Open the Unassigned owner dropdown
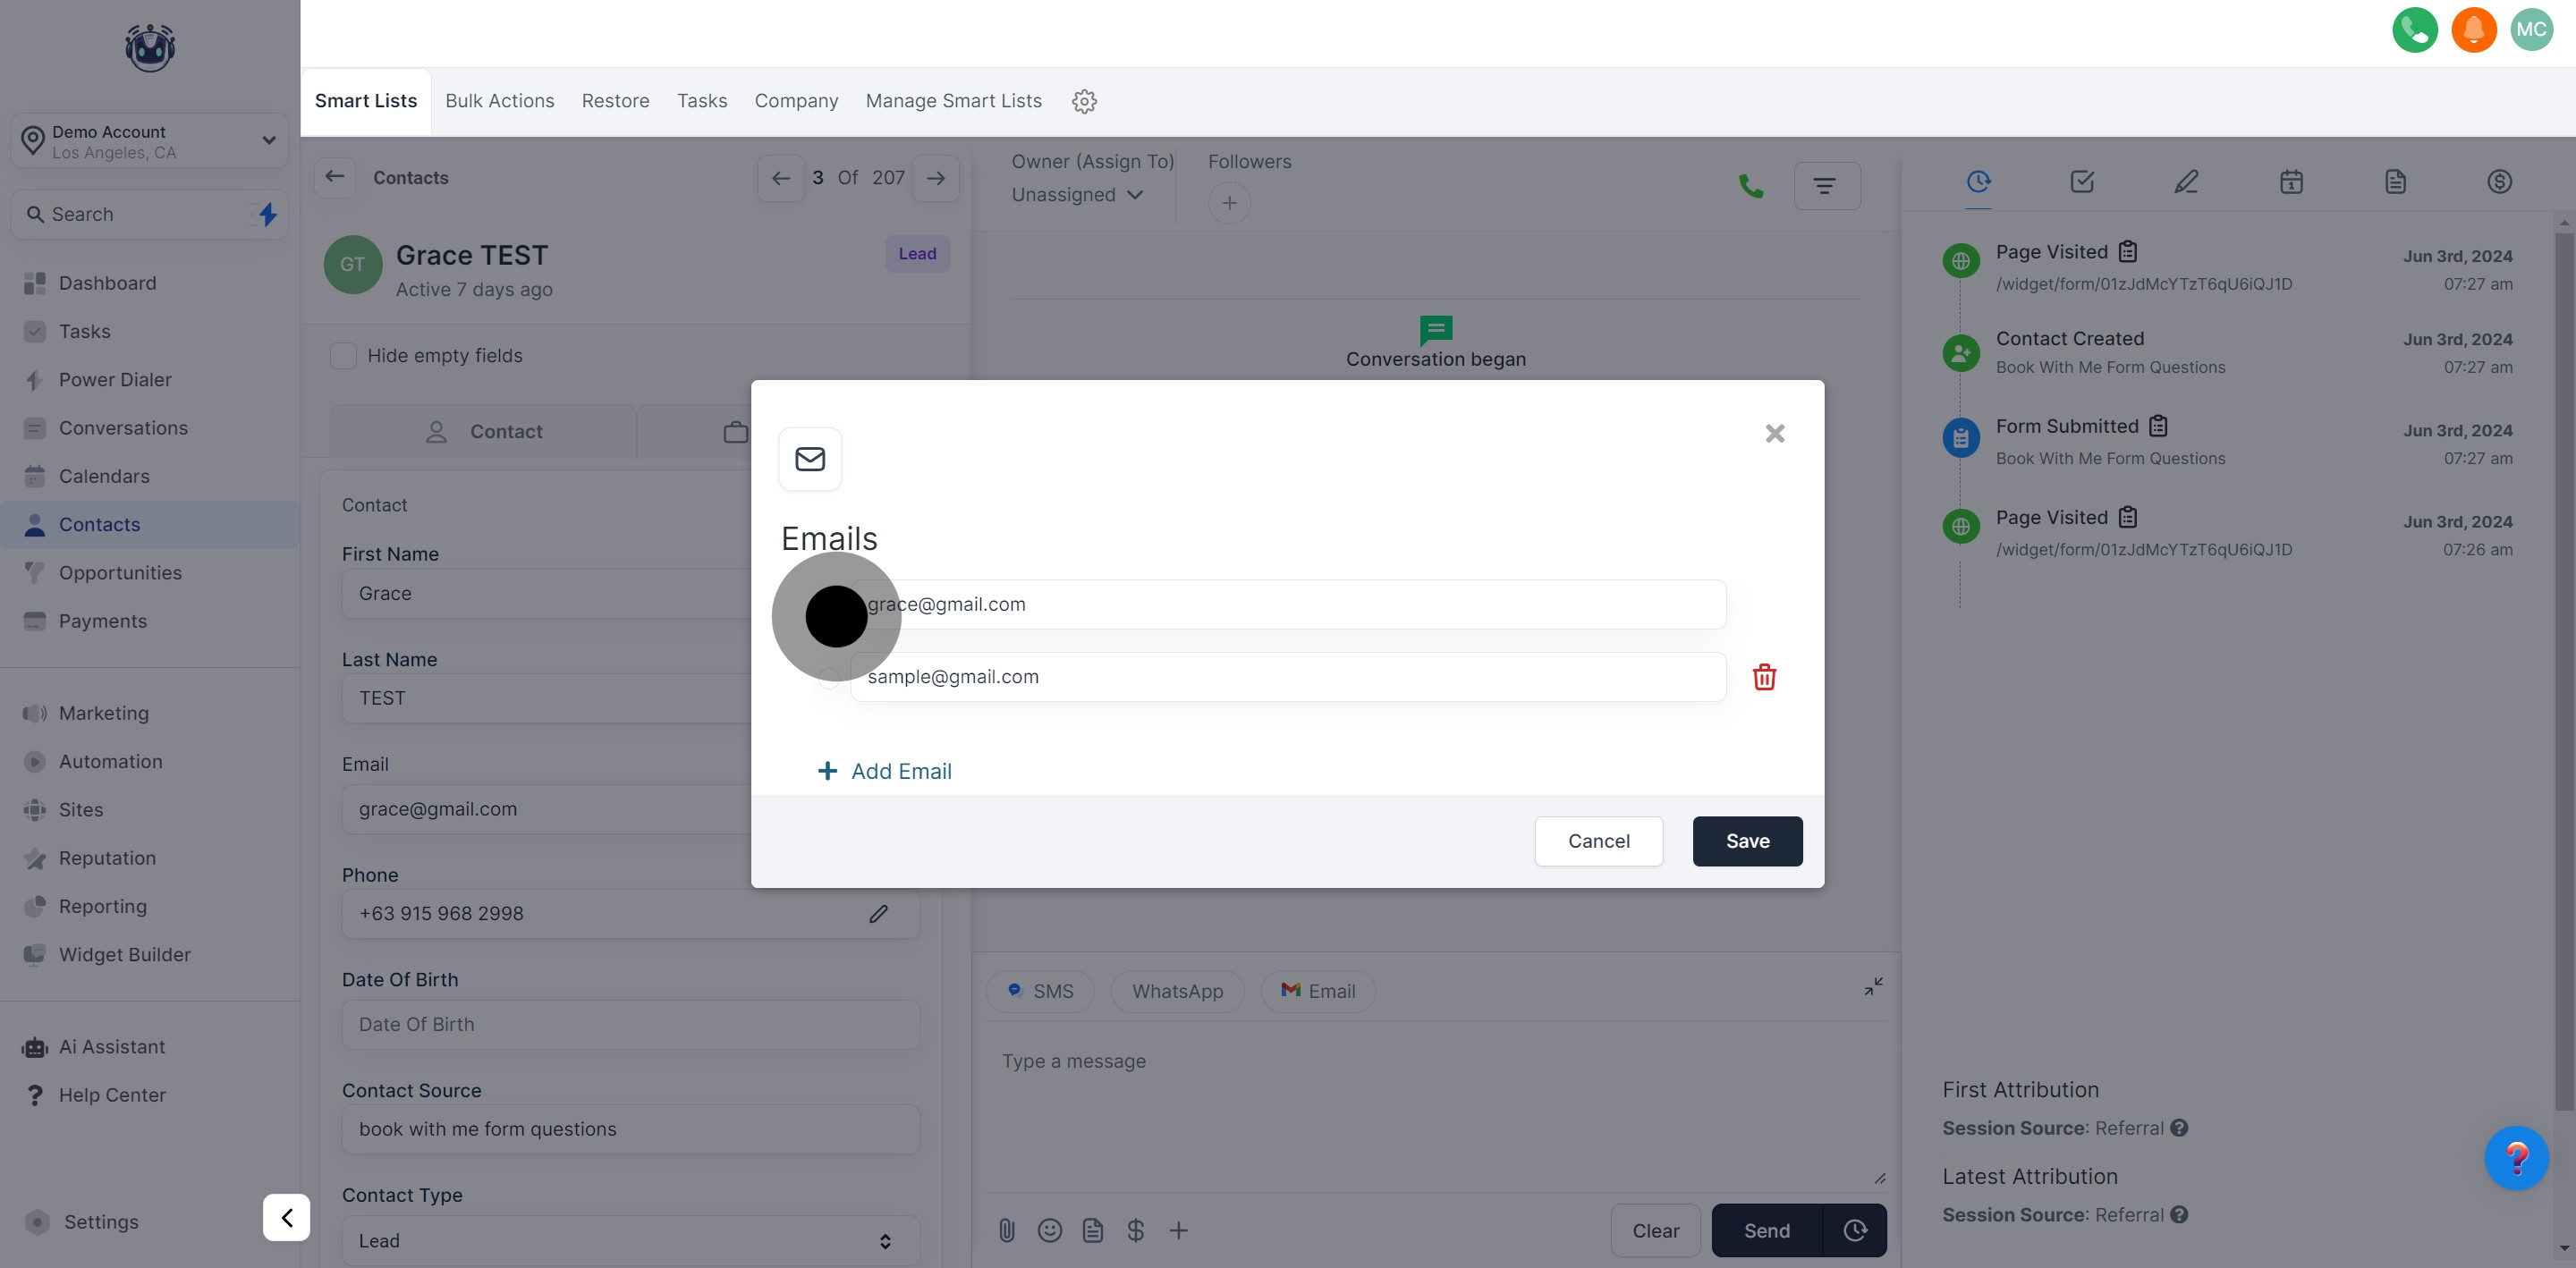This screenshot has width=2576, height=1268. [1076, 195]
